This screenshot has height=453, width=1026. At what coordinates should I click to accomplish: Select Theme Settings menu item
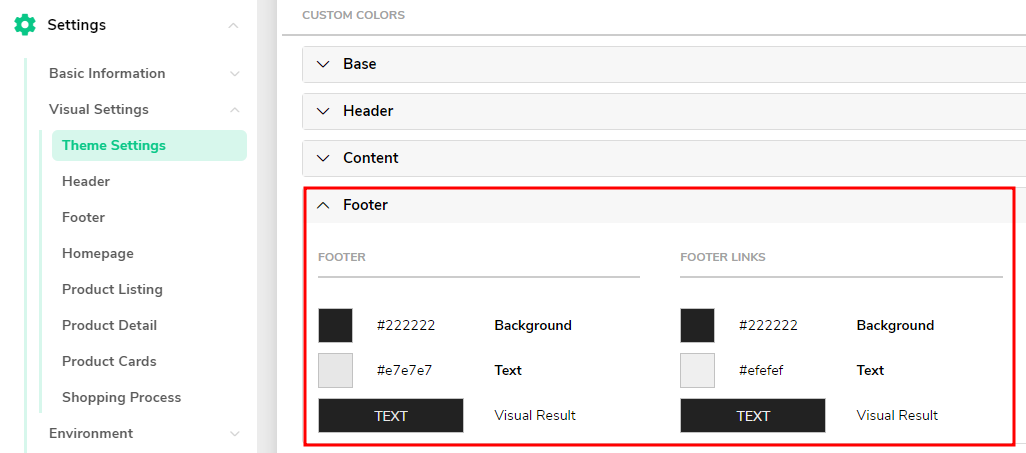149,145
